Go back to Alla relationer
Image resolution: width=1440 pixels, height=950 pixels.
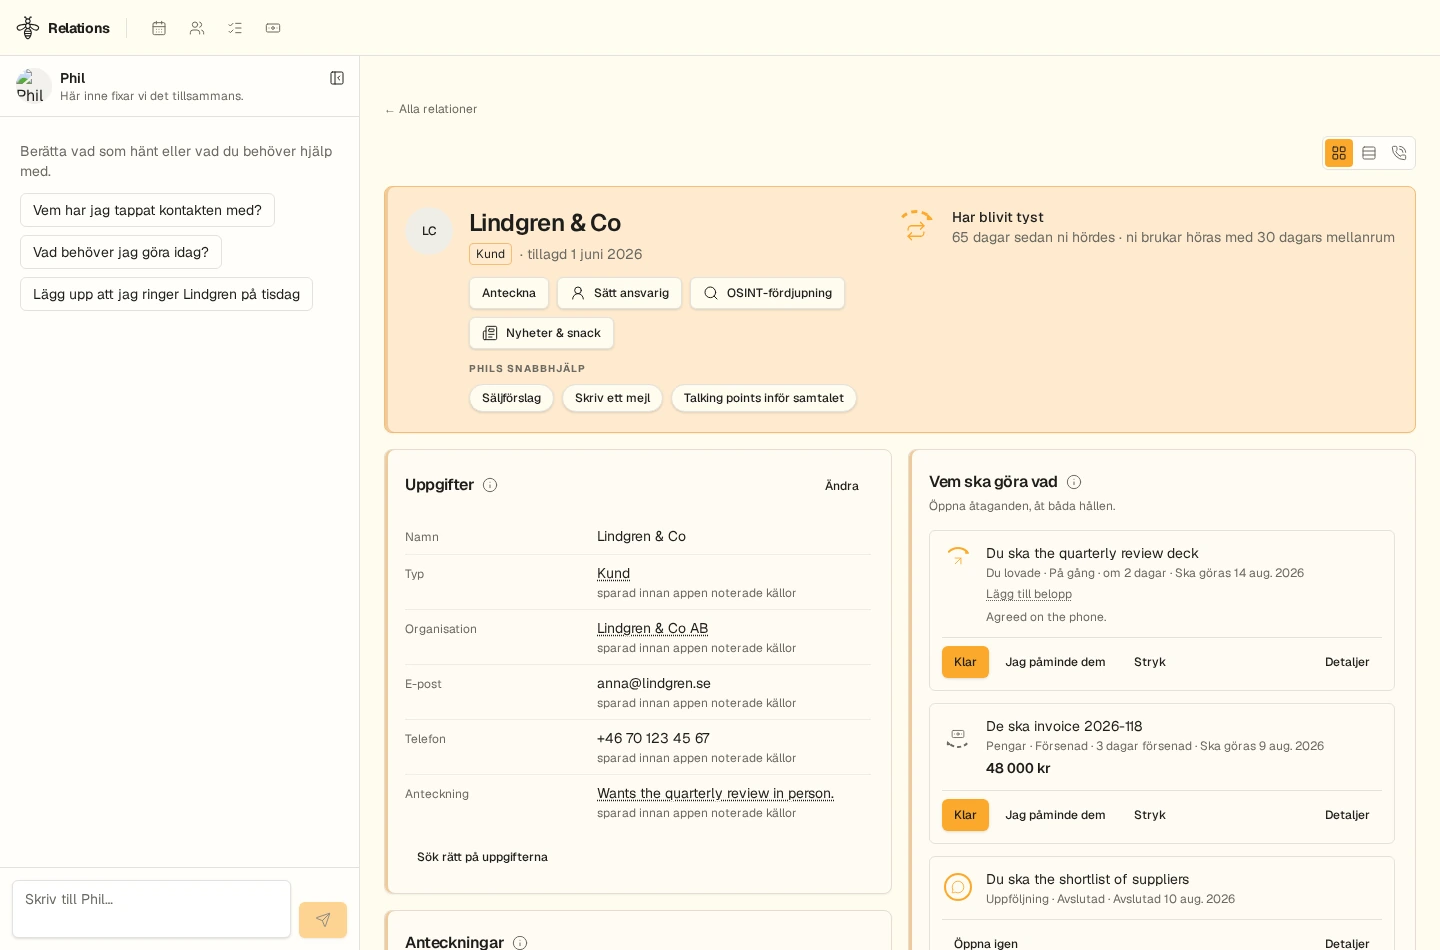pyautogui.click(x=431, y=109)
